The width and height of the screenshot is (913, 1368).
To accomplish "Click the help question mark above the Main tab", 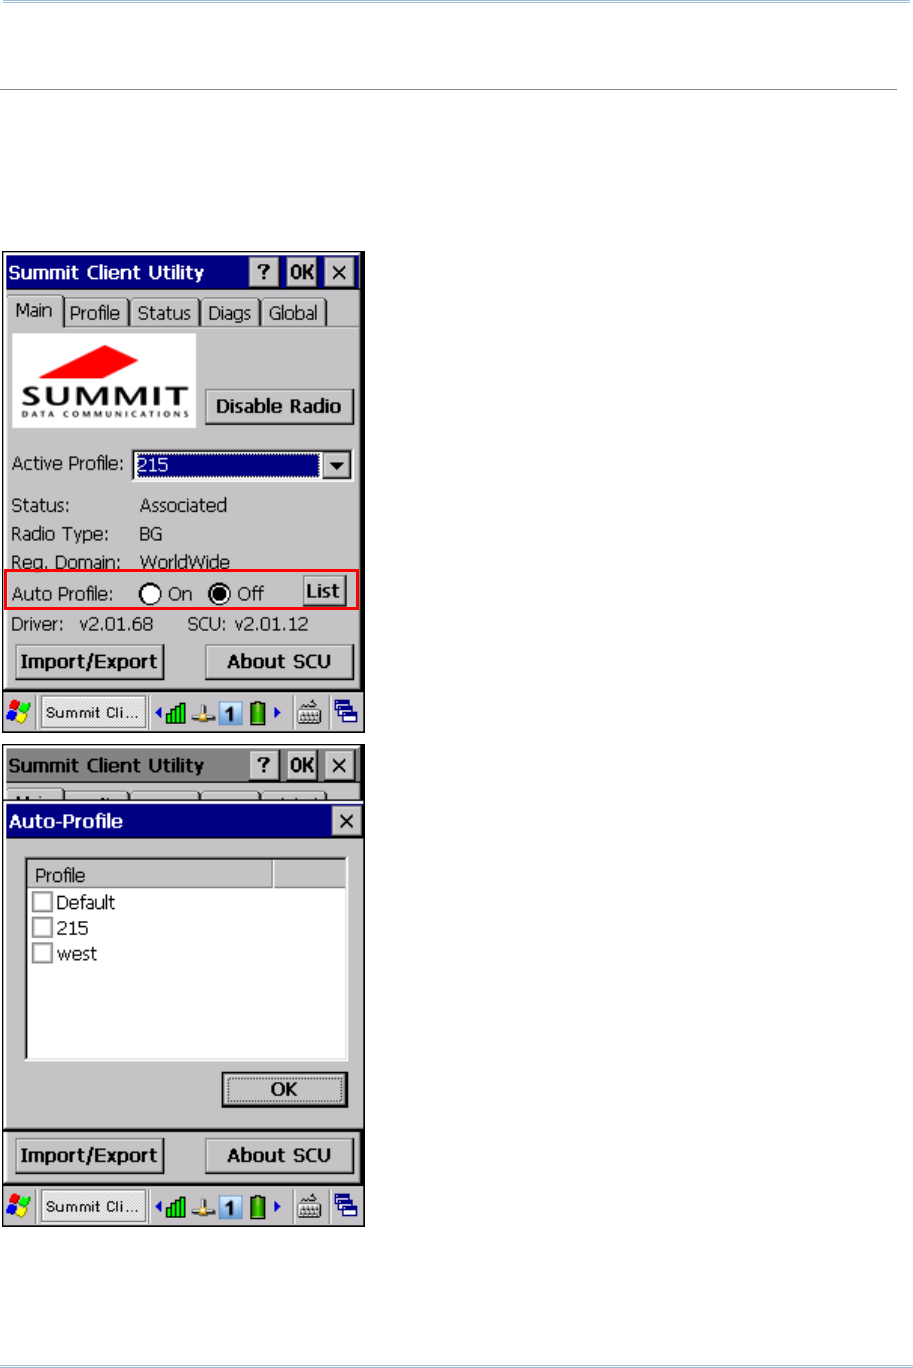I will 264,273.
